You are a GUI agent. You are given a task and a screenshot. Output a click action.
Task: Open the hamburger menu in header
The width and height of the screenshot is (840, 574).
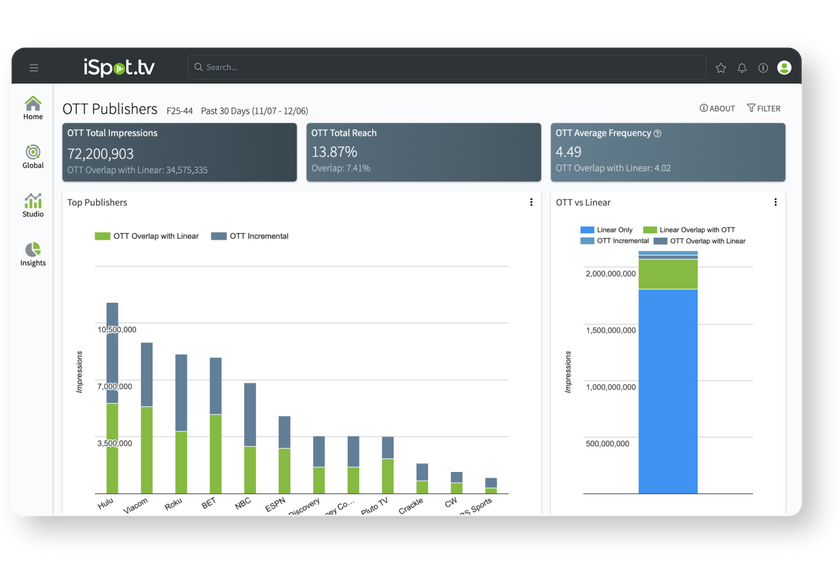point(34,68)
